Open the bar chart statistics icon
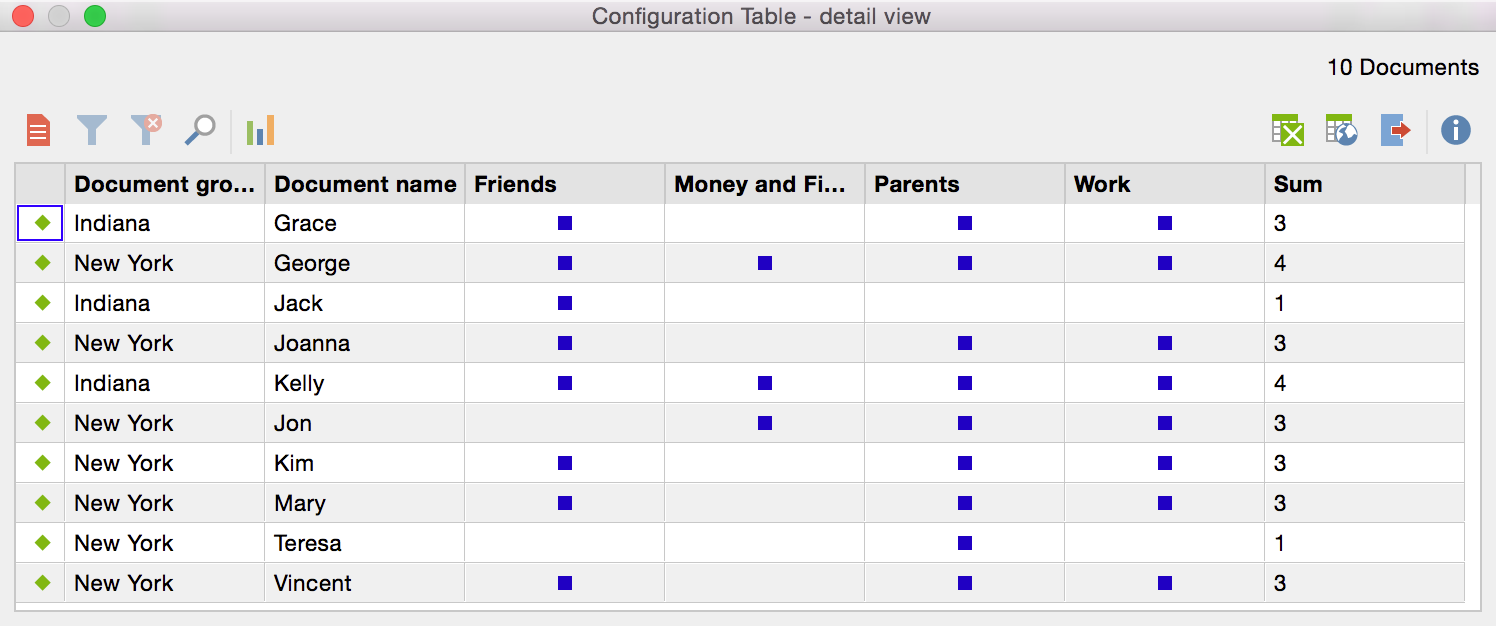 [x=260, y=130]
